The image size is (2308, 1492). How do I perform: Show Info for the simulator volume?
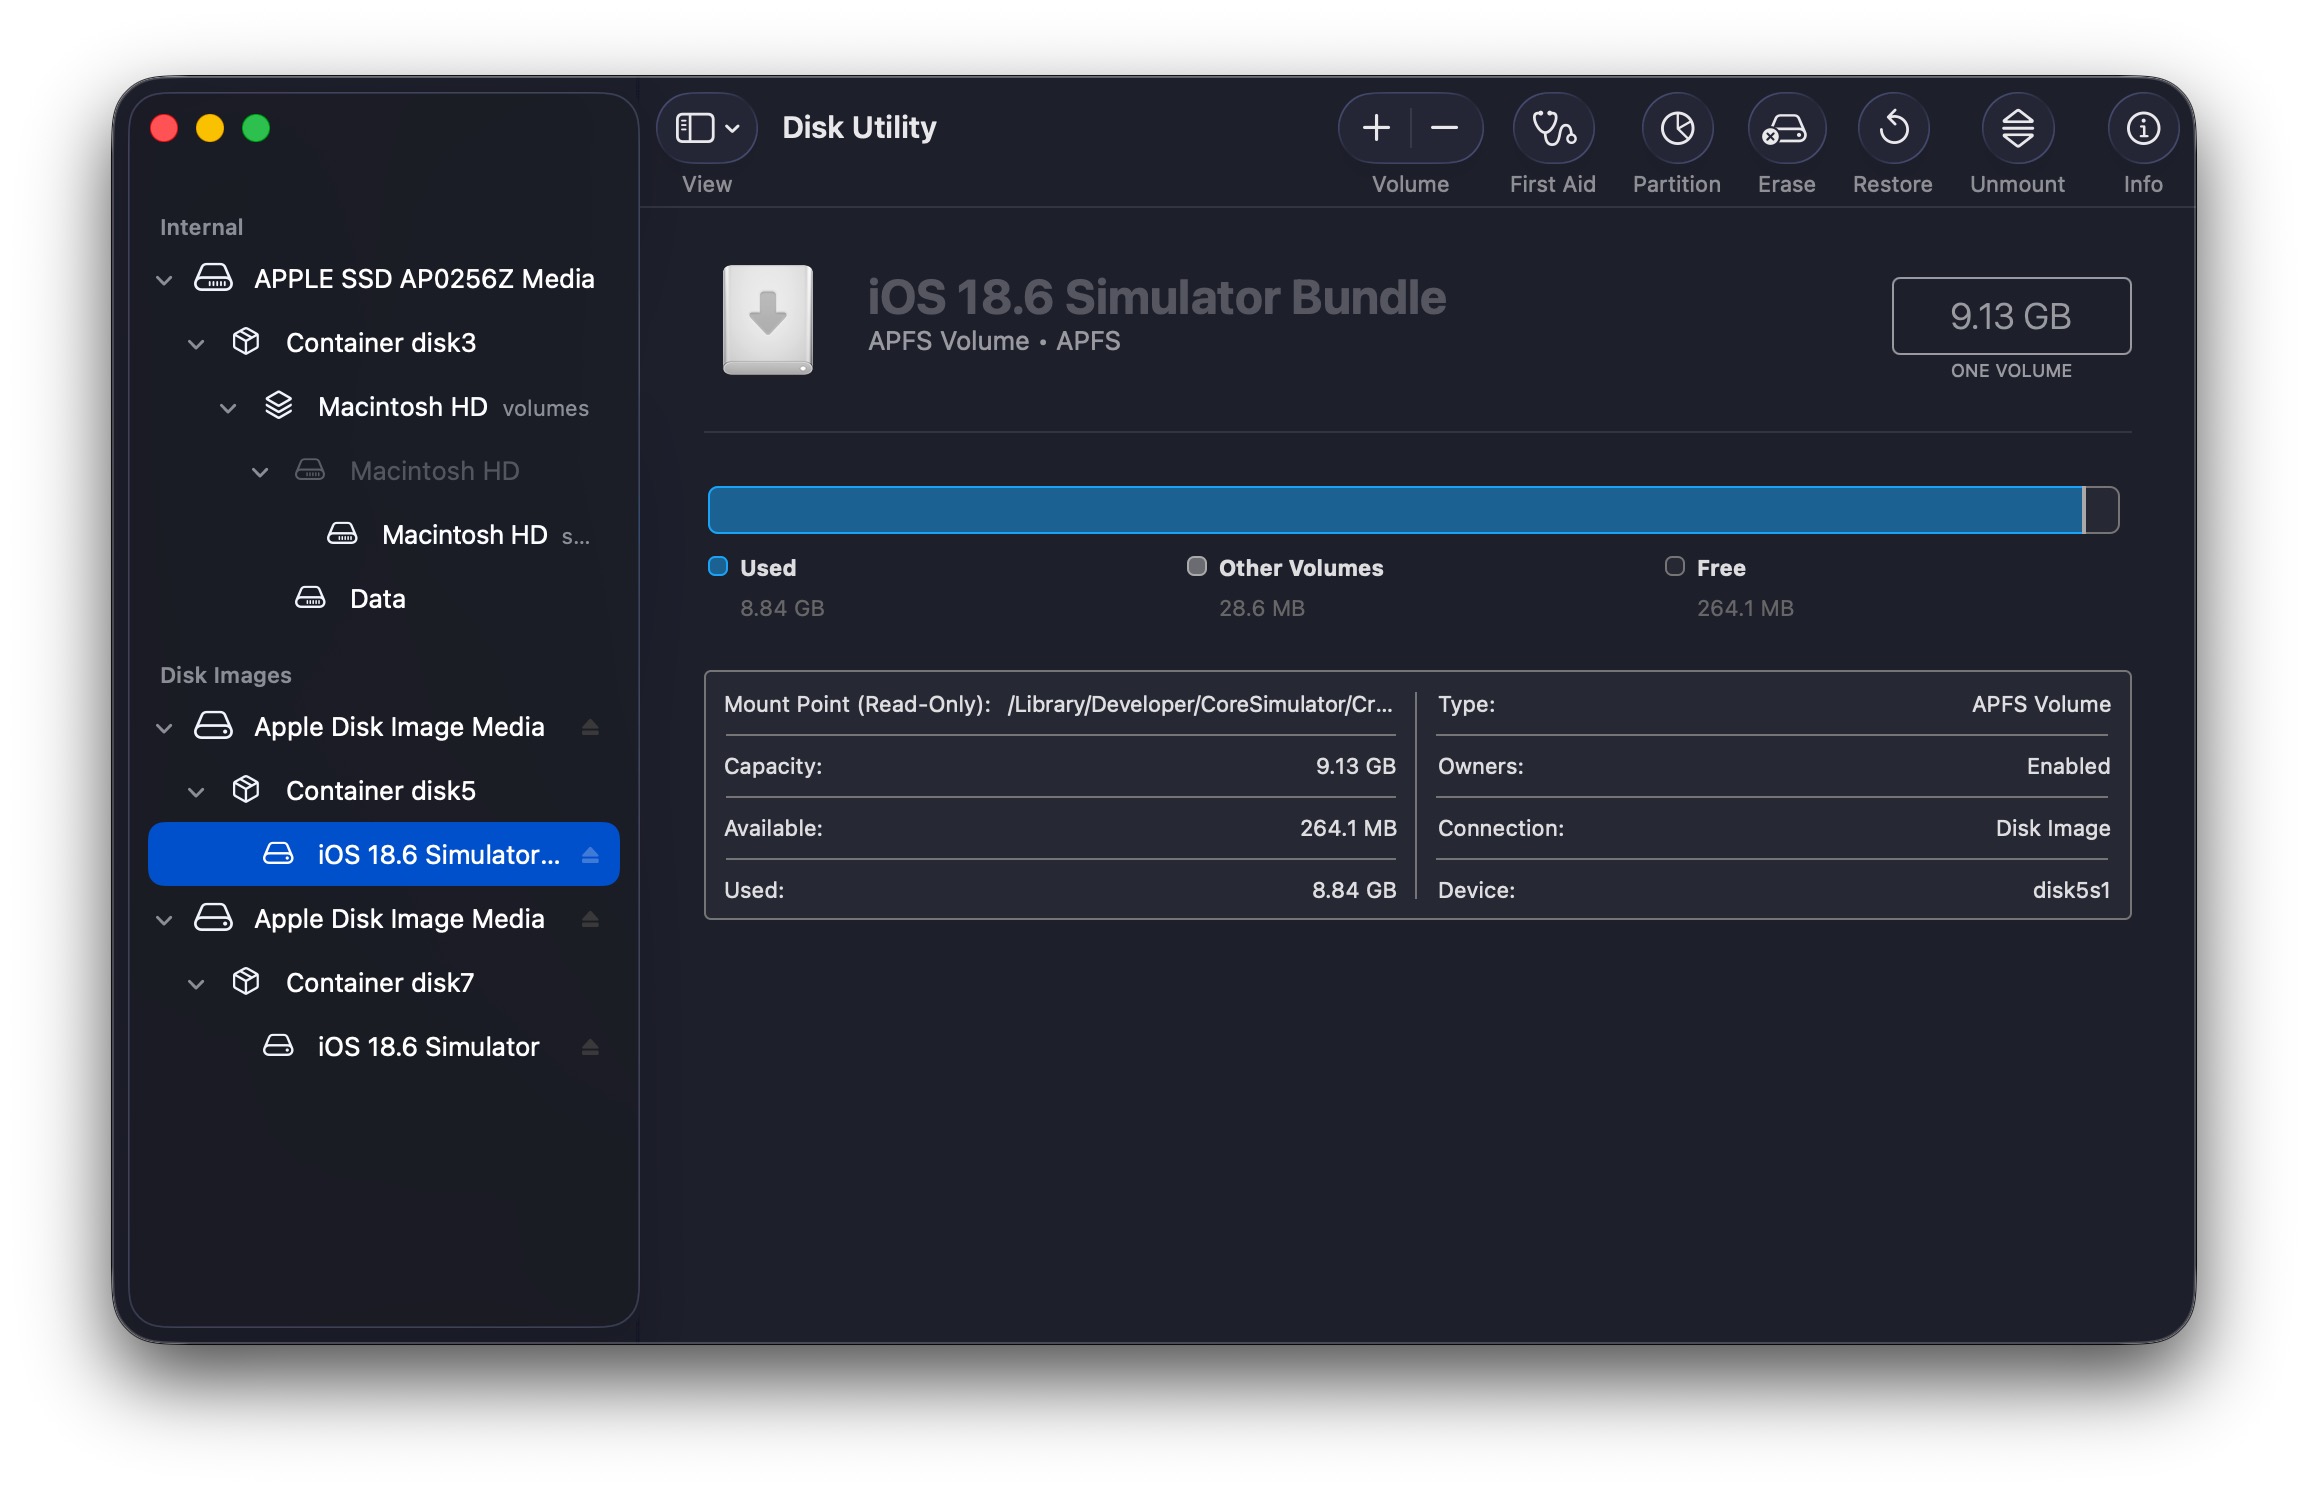2142,128
